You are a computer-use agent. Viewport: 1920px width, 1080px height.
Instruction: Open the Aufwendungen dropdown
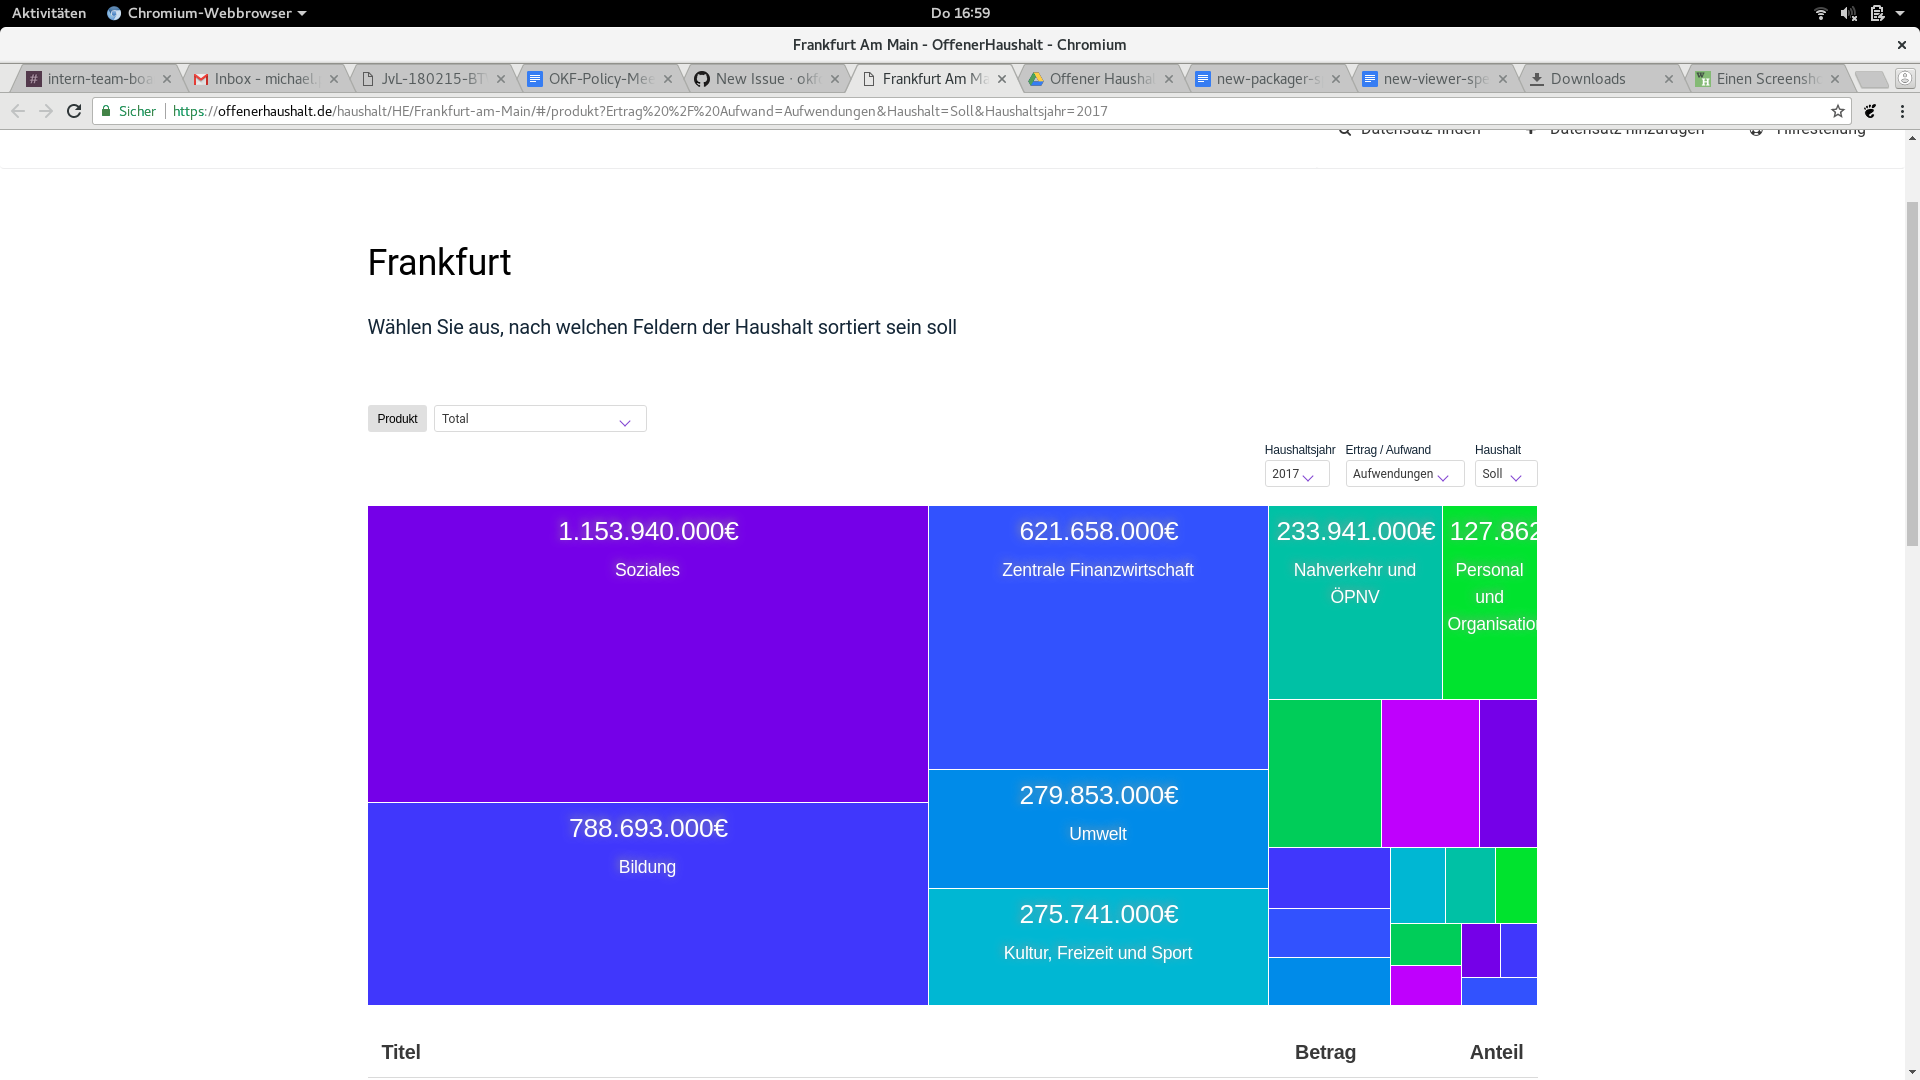click(x=1404, y=474)
